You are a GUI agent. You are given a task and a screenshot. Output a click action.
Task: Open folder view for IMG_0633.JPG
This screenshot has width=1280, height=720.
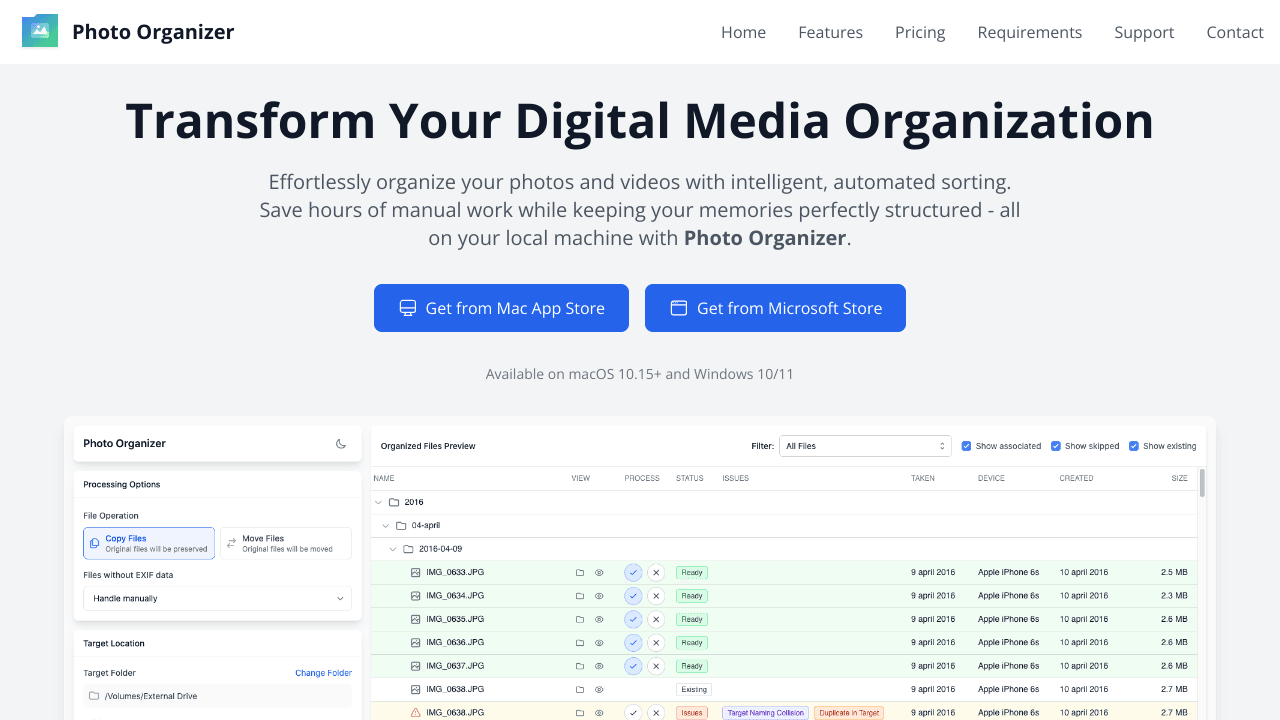(x=580, y=573)
